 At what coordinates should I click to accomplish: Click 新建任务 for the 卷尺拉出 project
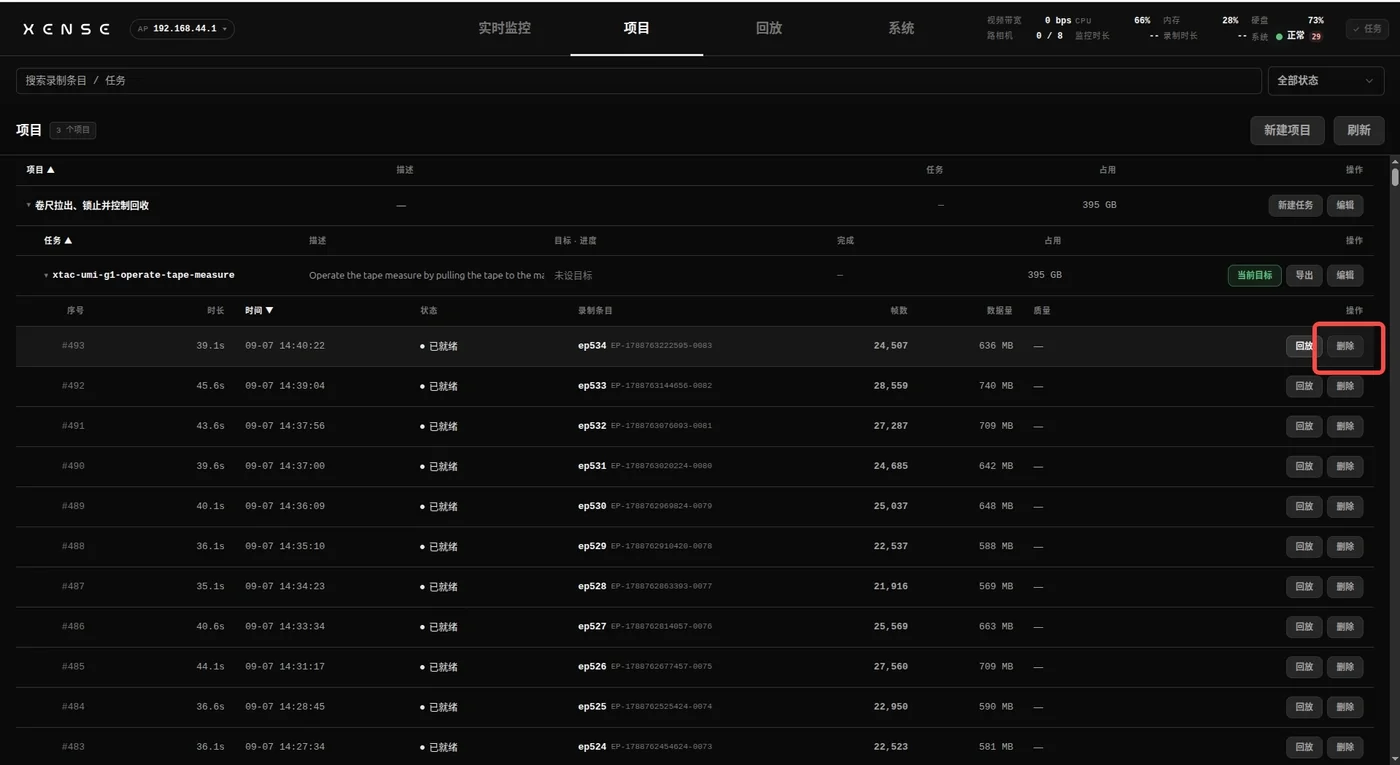[1296, 205]
